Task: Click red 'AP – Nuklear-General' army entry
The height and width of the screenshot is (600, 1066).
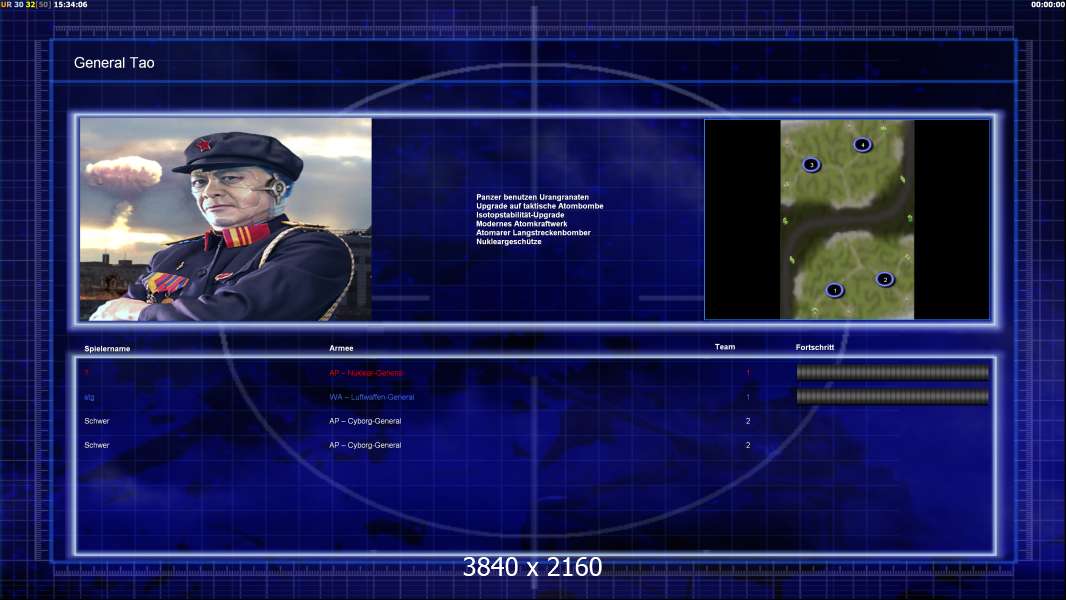Action: tap(366, 372)
